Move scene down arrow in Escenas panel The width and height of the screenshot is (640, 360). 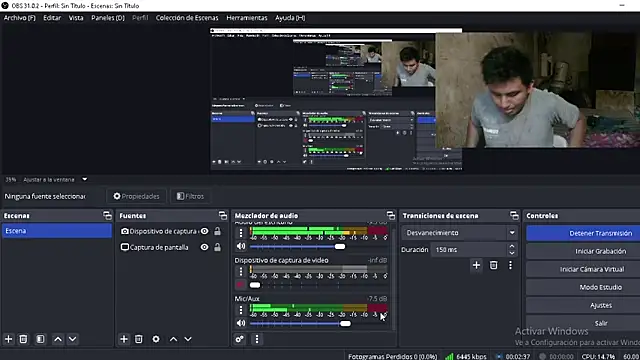[73, 339]
